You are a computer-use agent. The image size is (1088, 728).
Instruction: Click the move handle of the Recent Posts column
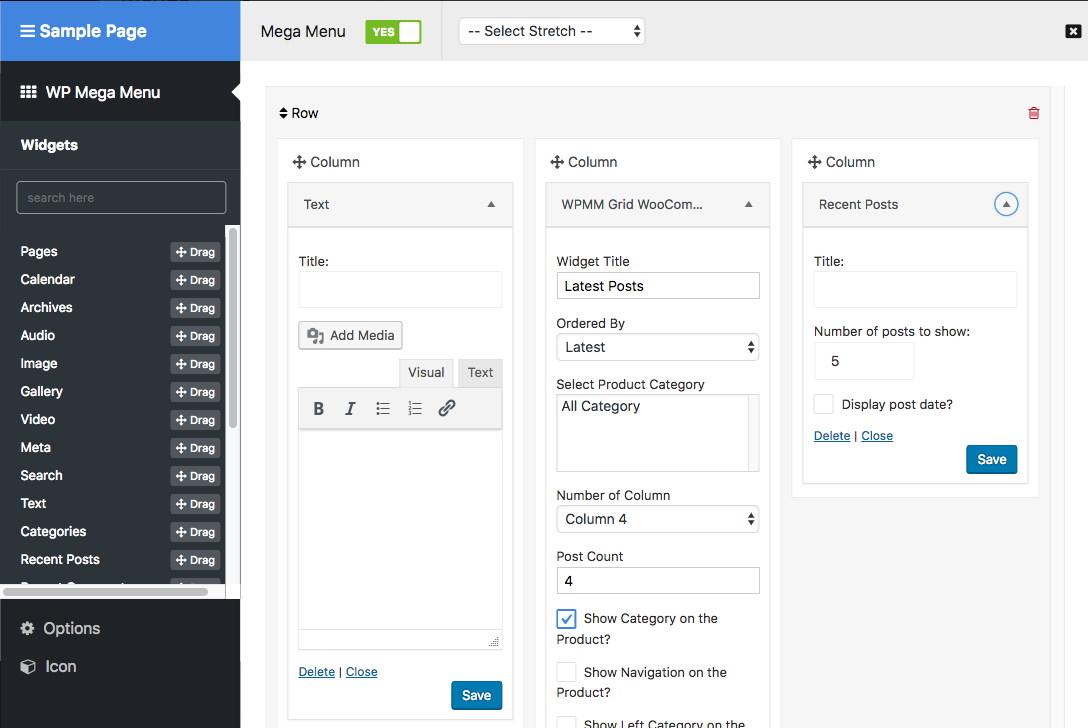click(815, 162)
